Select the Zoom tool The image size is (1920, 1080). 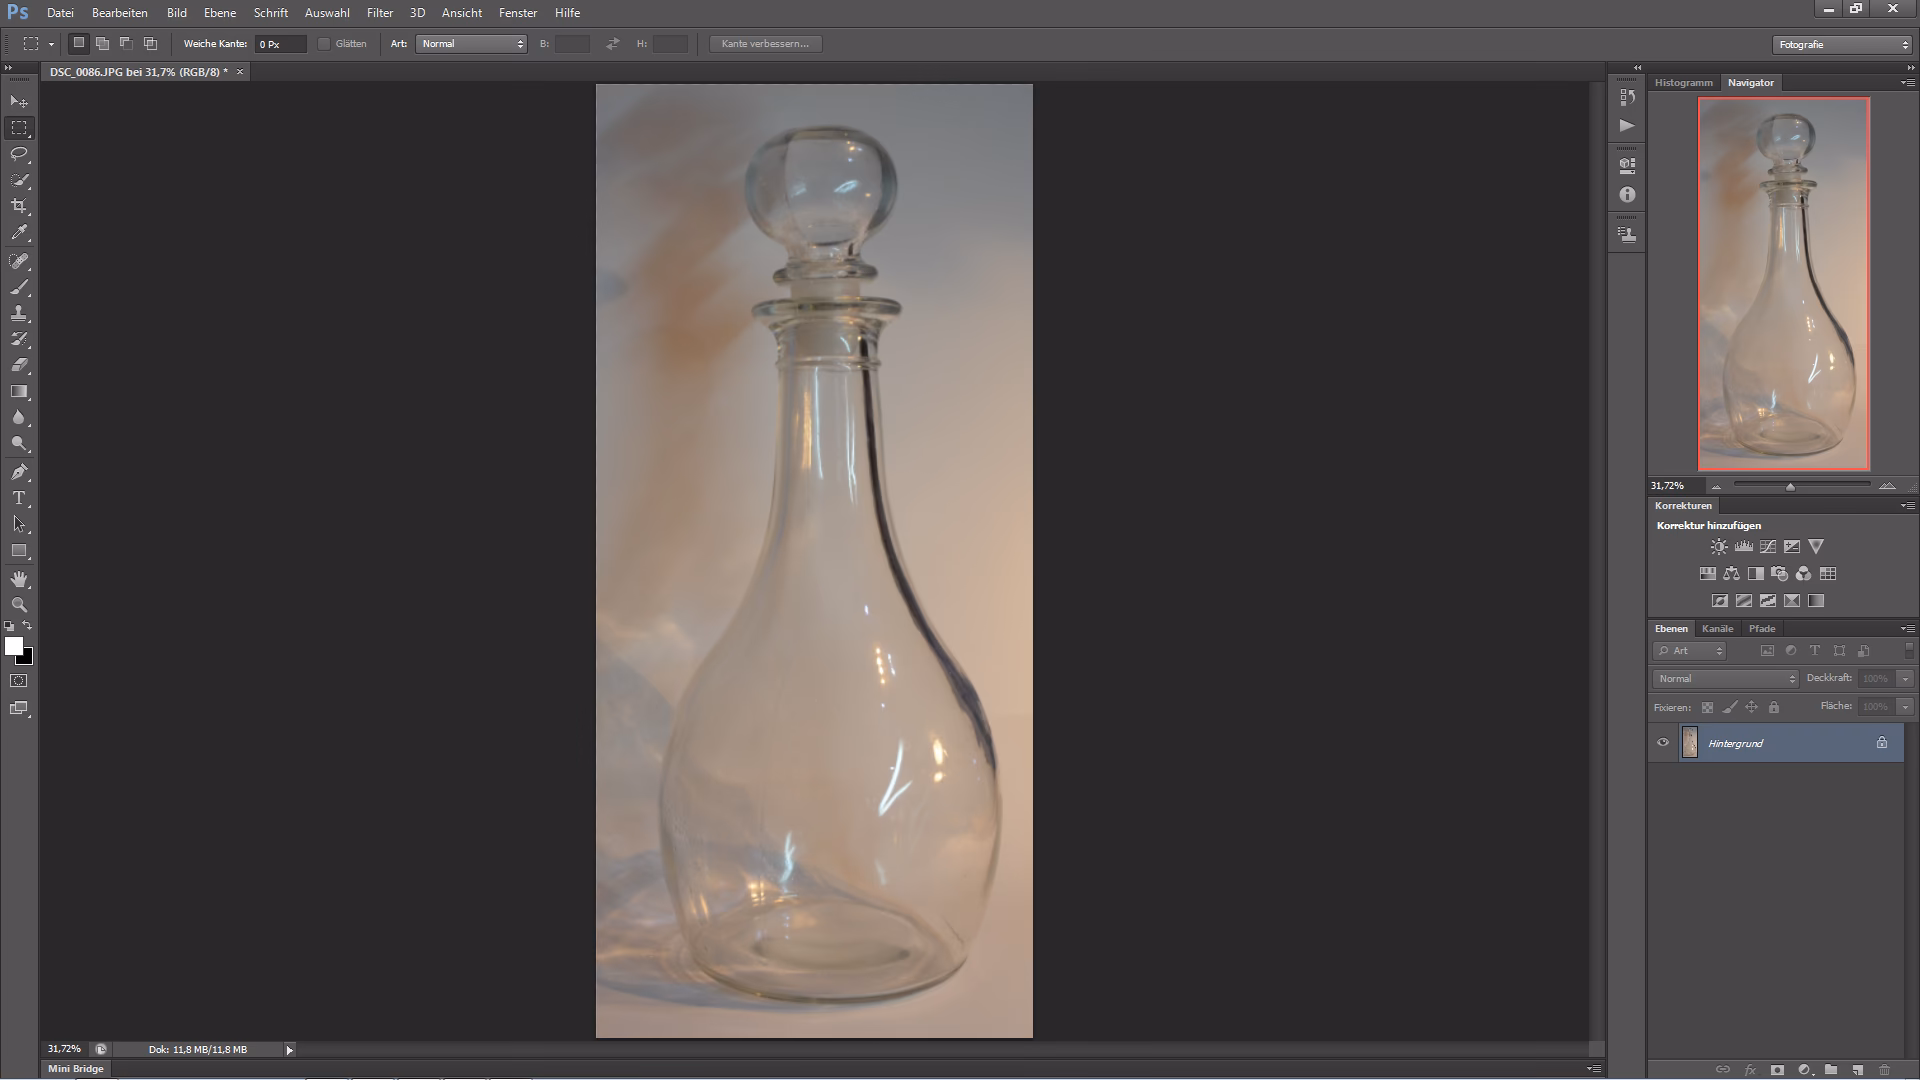click(19, 605)
